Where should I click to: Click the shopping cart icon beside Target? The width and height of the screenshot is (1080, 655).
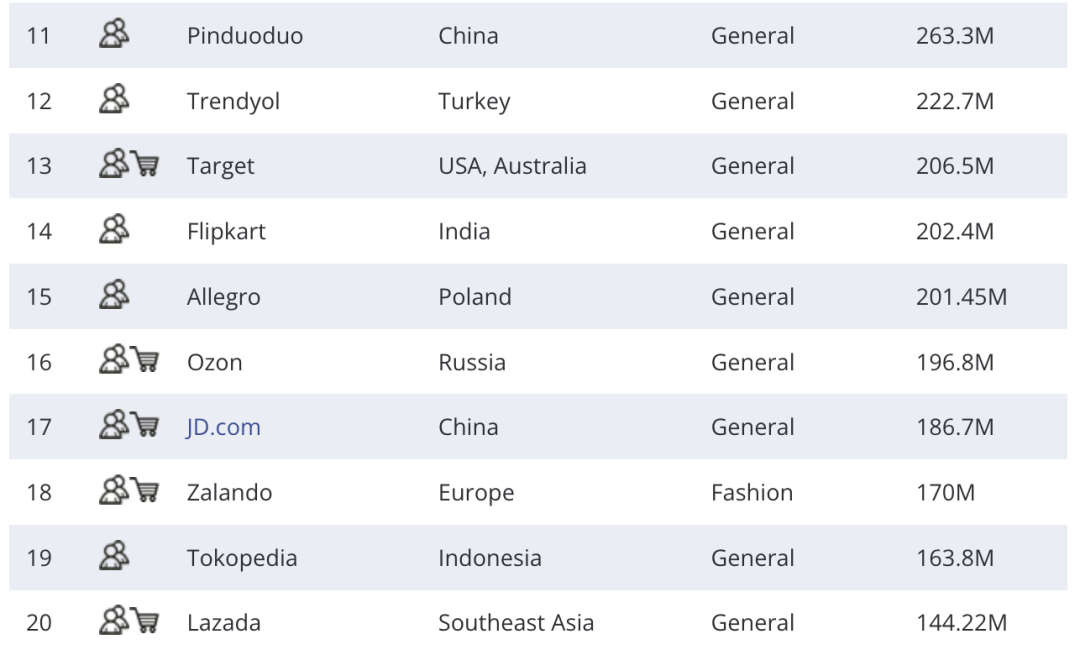[145, 164]
